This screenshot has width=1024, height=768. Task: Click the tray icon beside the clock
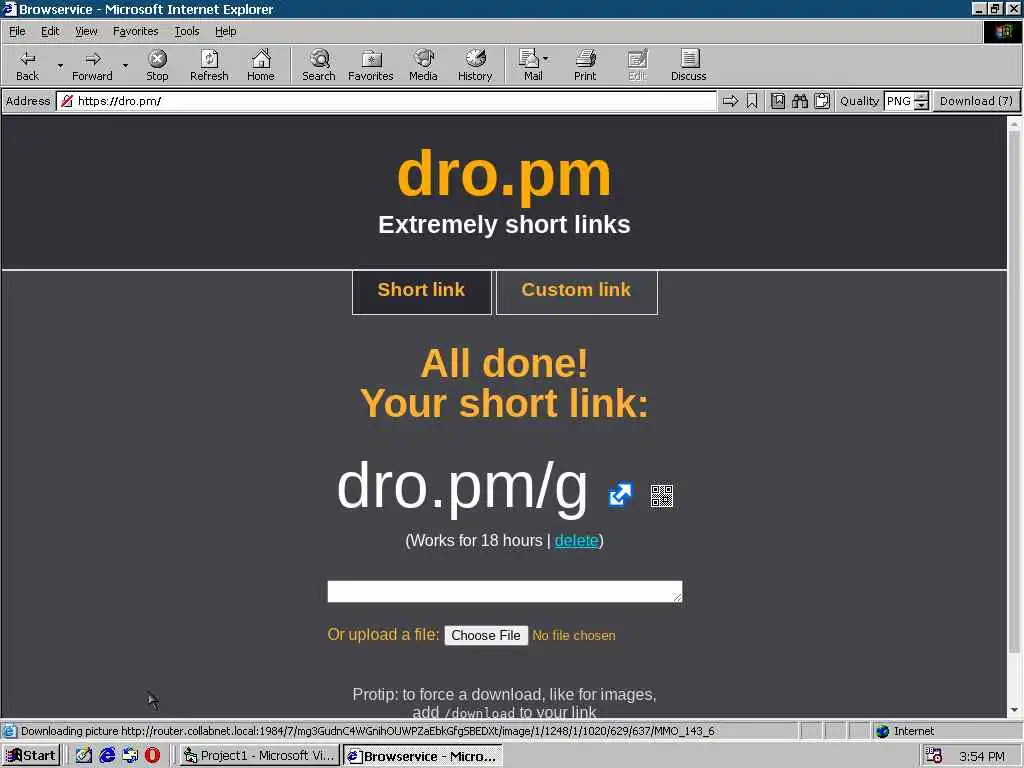pyautogui.click(x=934, y=756)
